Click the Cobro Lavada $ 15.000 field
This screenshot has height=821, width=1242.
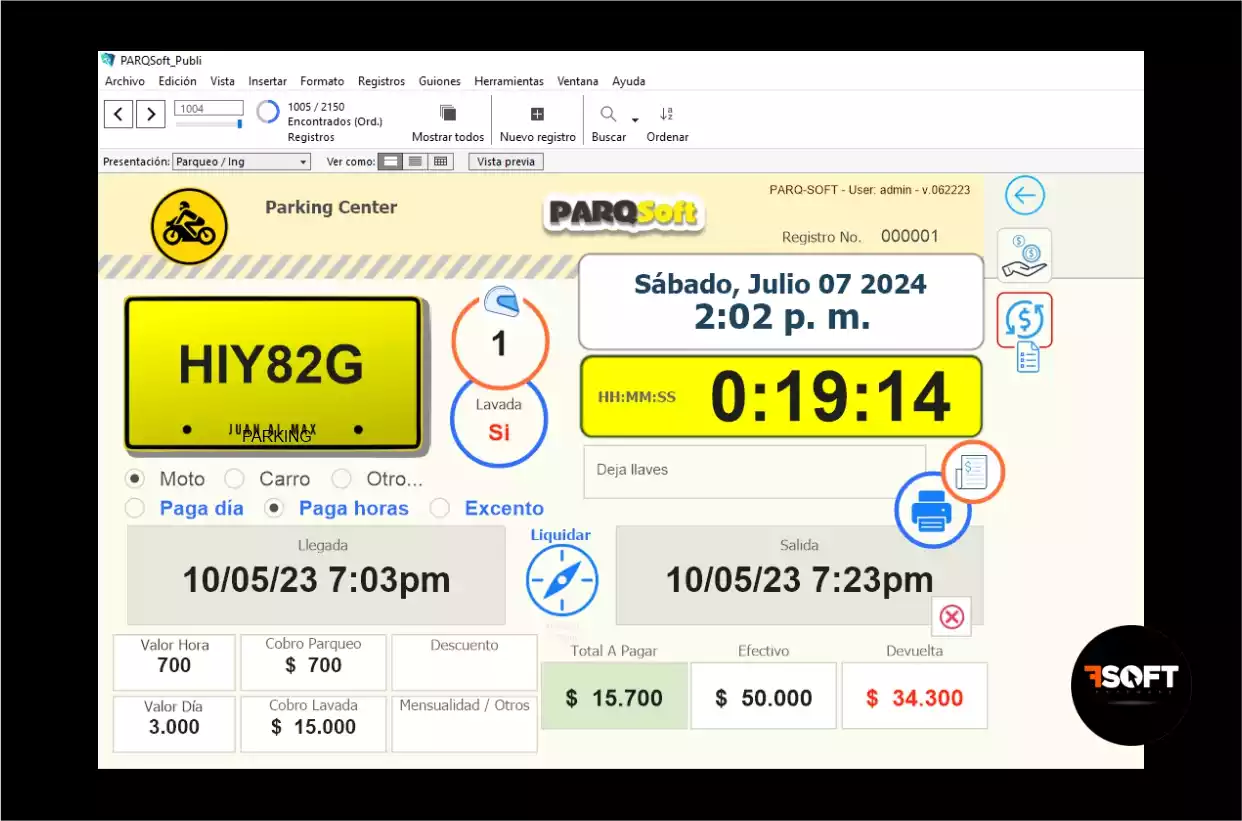point(313,724)
